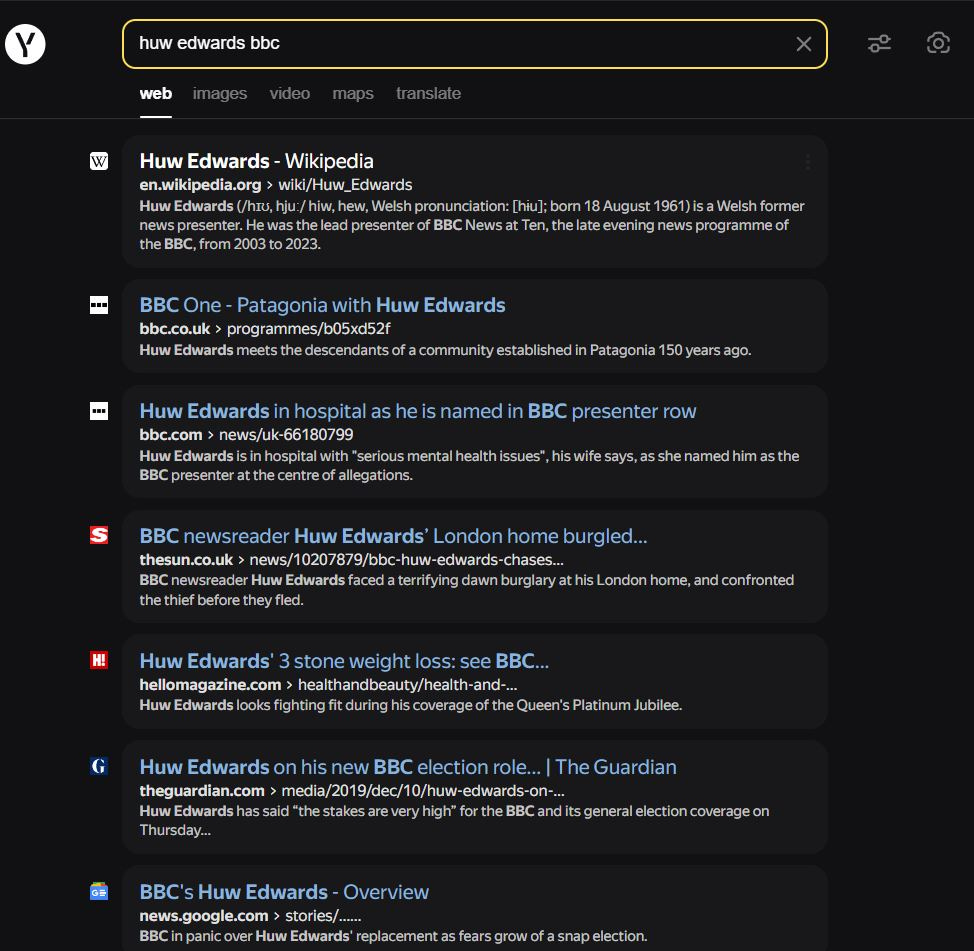This screenshot has width=974, height=951.
Task: Open Huw Edwards in hospital BBC article
Action: 418,411
